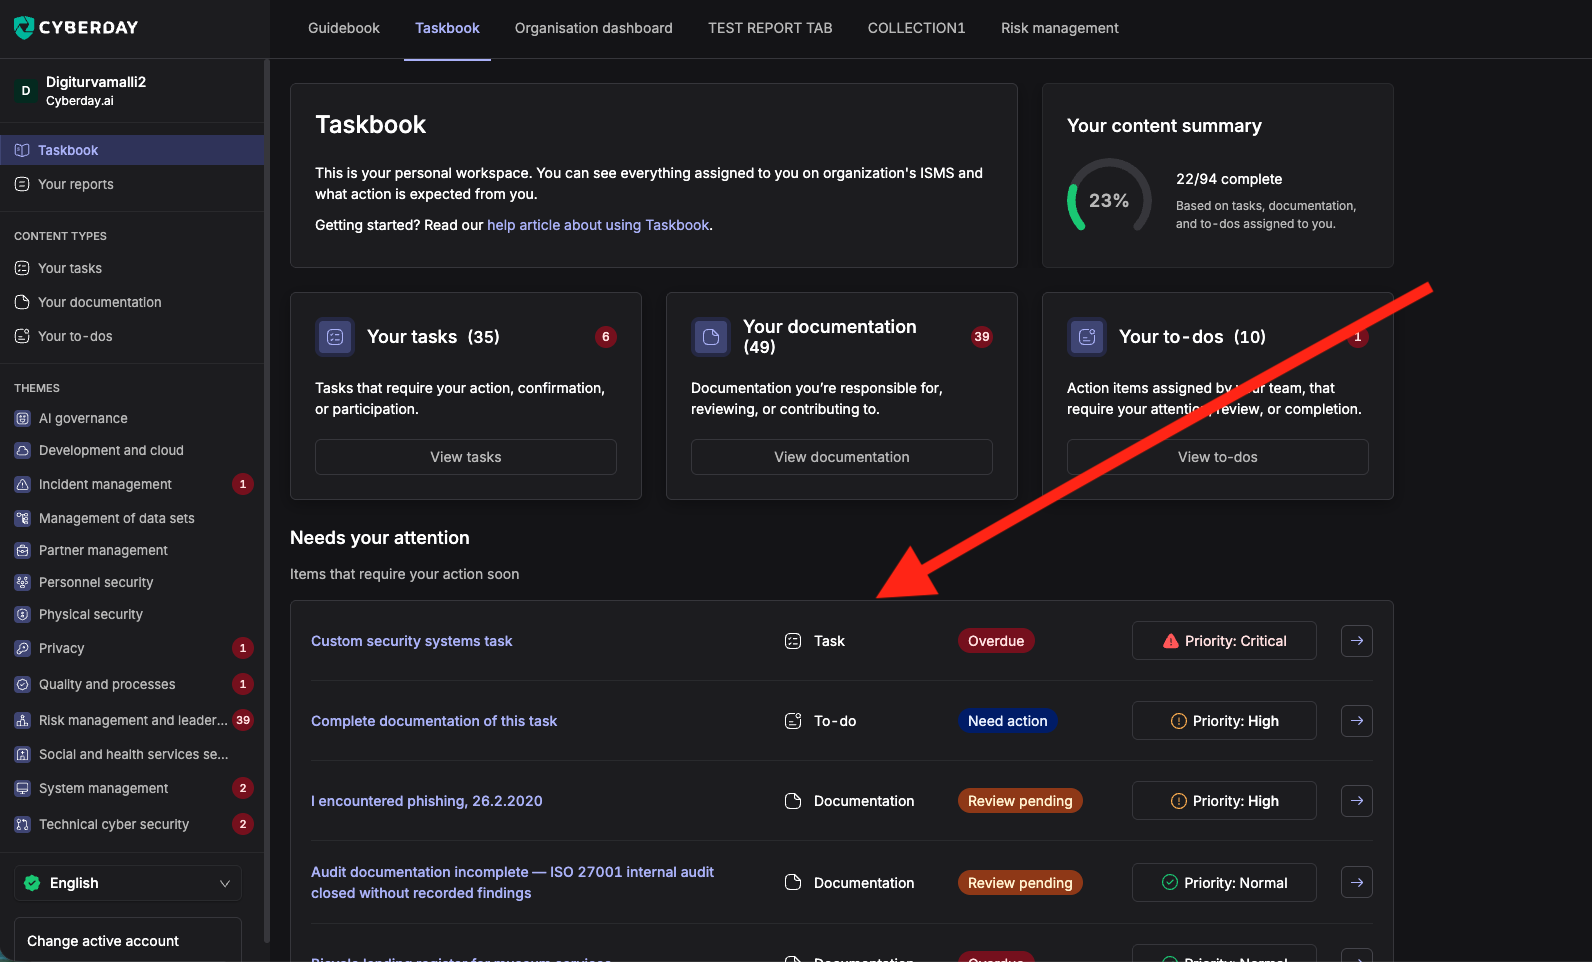Expand the English language dropdown
Screen dimensions: 1592x962
click(x=128, y=883)
